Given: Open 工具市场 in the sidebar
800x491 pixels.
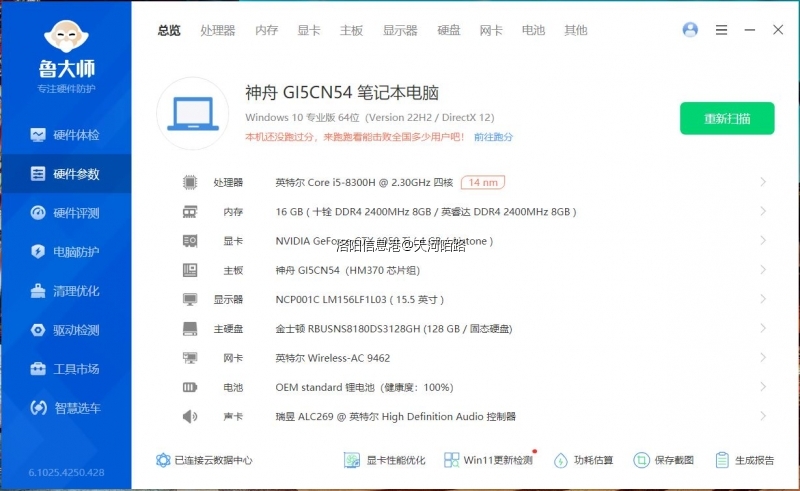Looking at the screenshot, I should tap(65, 369).
